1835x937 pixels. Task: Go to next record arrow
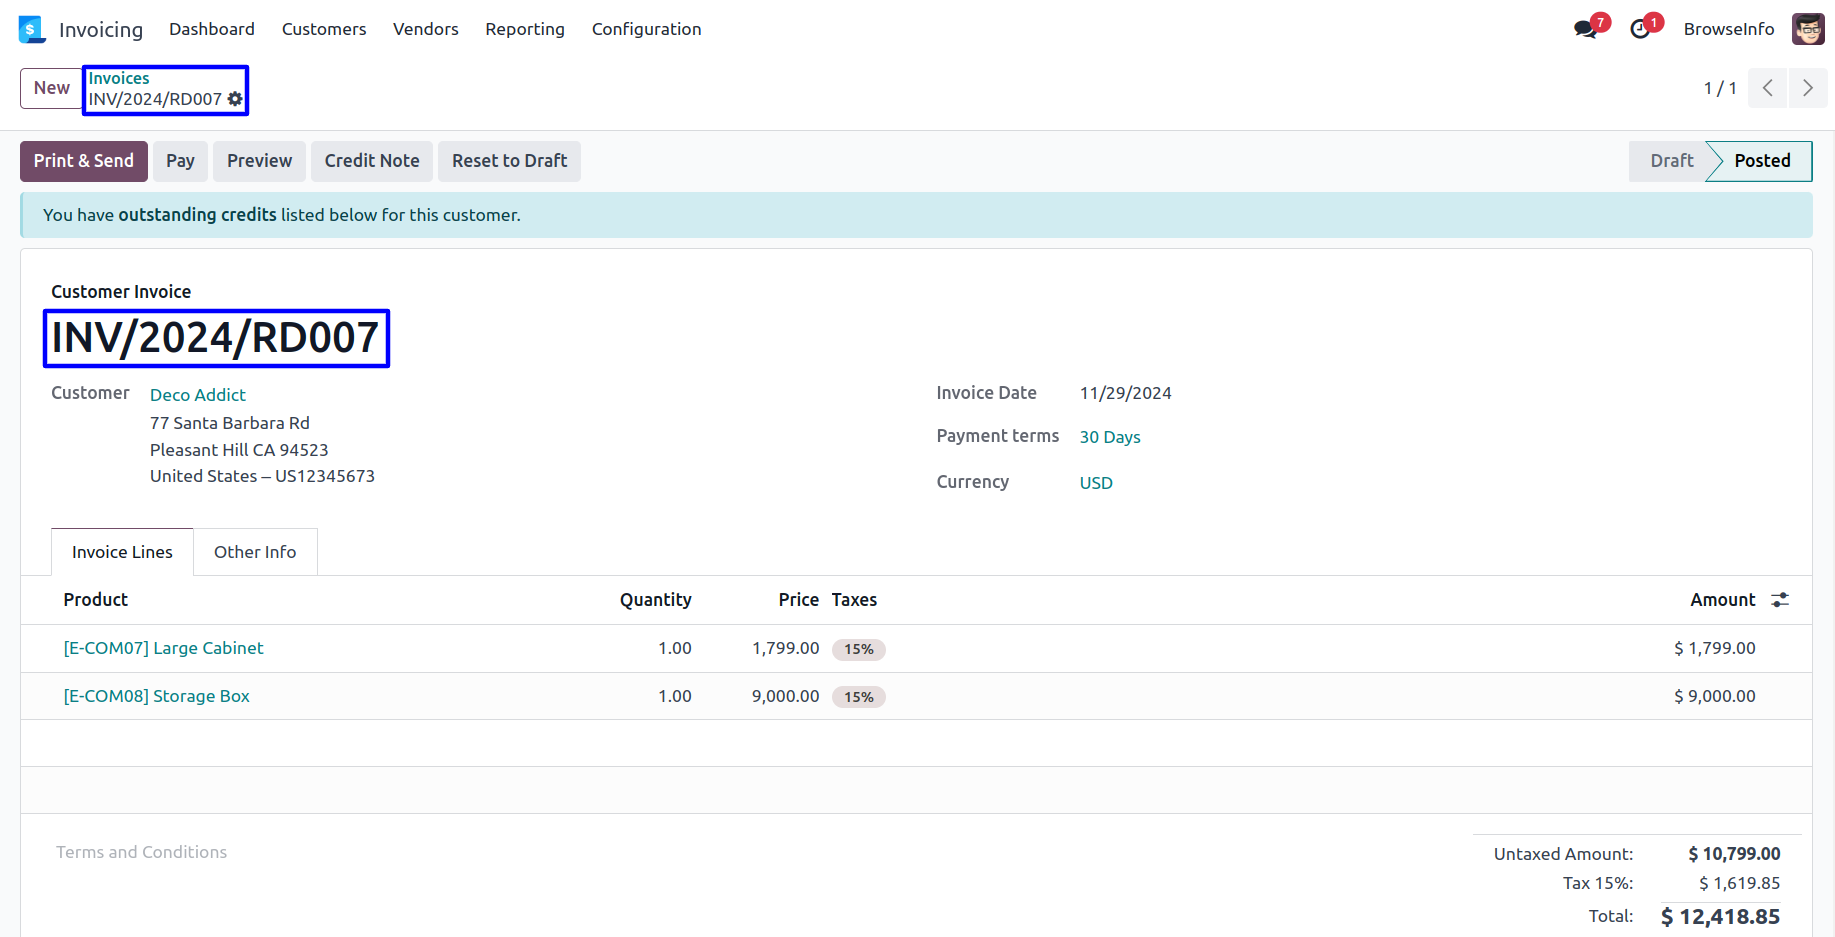coord(1807,88)
